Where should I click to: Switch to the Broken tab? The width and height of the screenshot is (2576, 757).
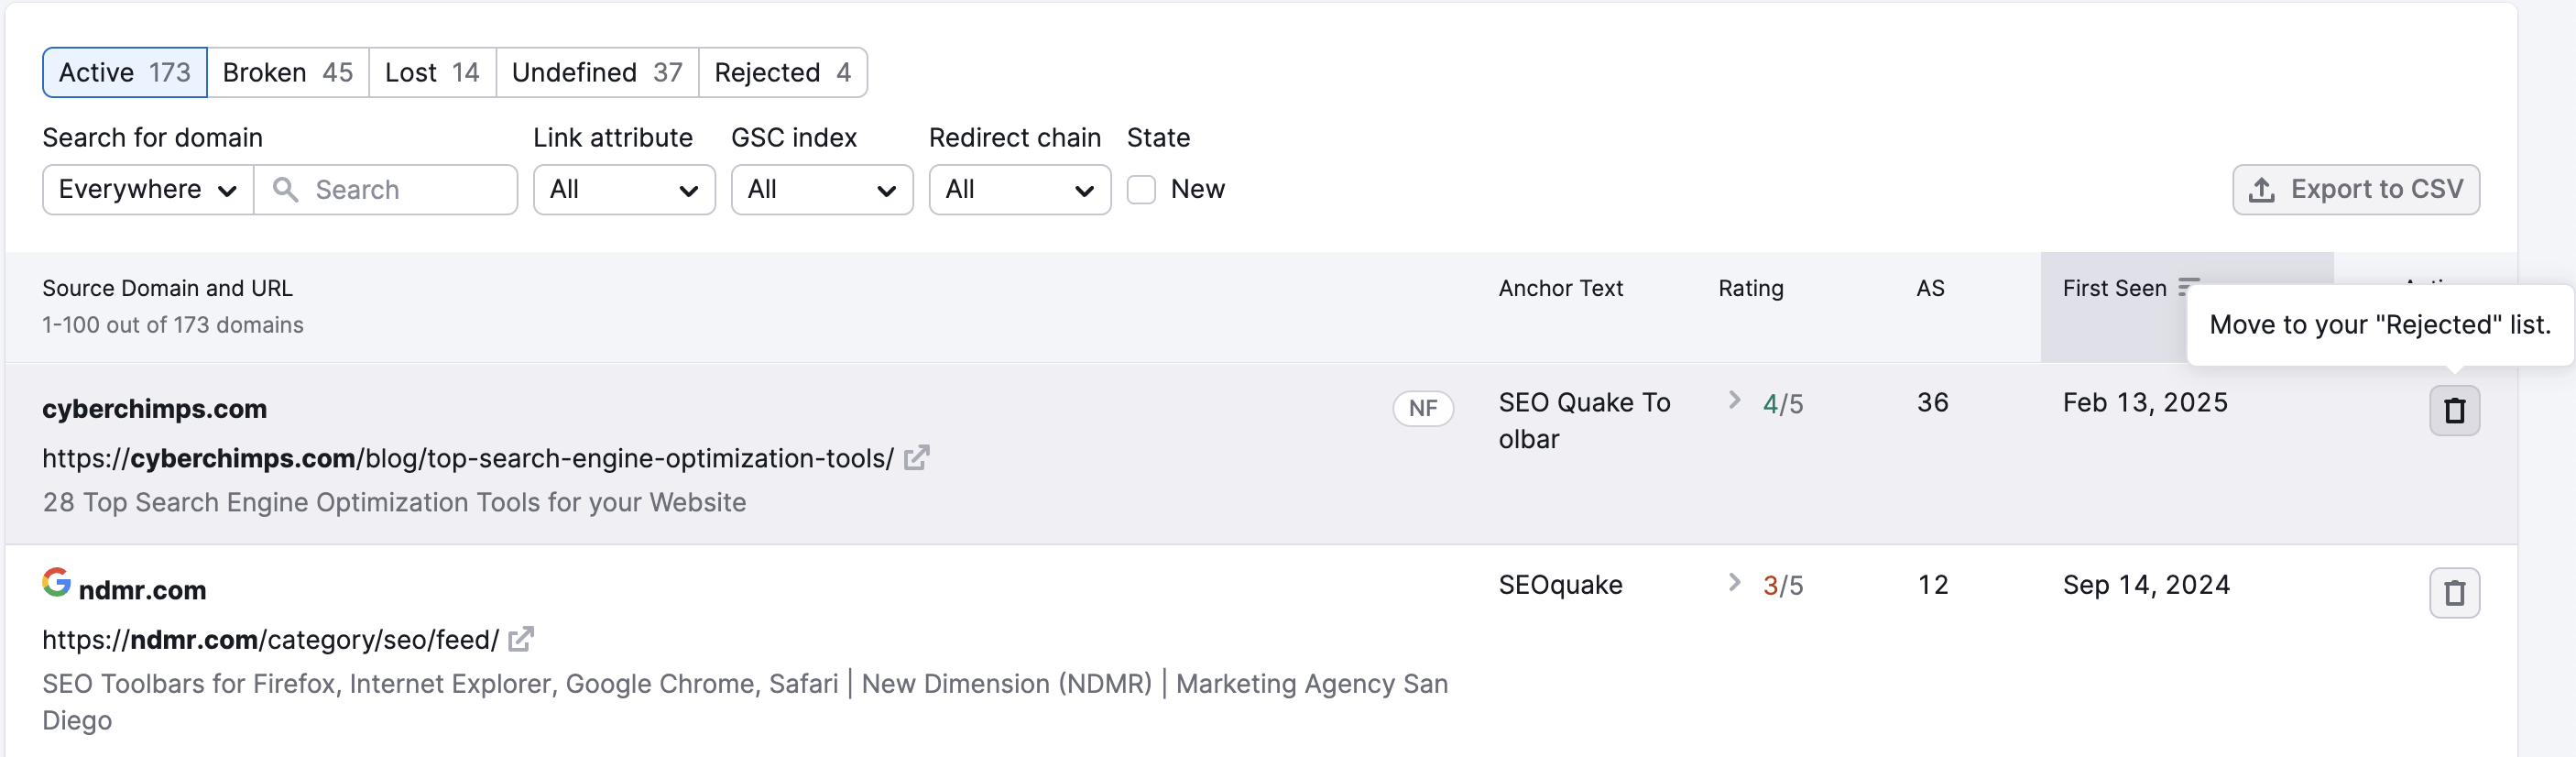click(288, 72)
